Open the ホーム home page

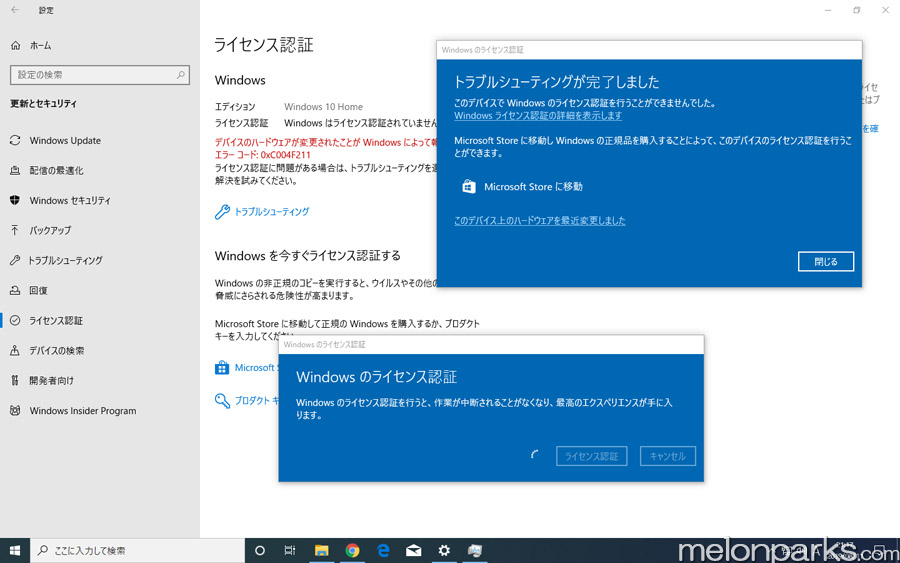click(40, 45)
